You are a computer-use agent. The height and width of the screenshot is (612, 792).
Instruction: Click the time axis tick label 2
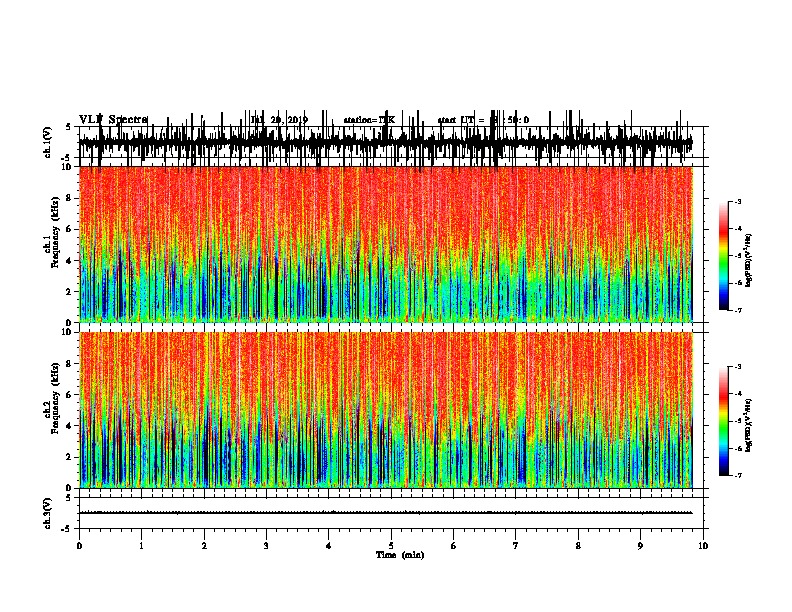(x=204, y=546)
